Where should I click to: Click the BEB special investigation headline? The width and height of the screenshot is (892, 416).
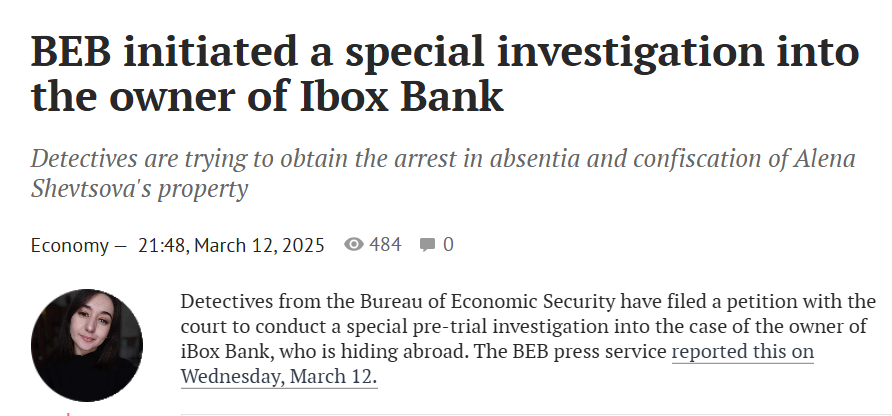pyautogui.click(x=445, y=74)
